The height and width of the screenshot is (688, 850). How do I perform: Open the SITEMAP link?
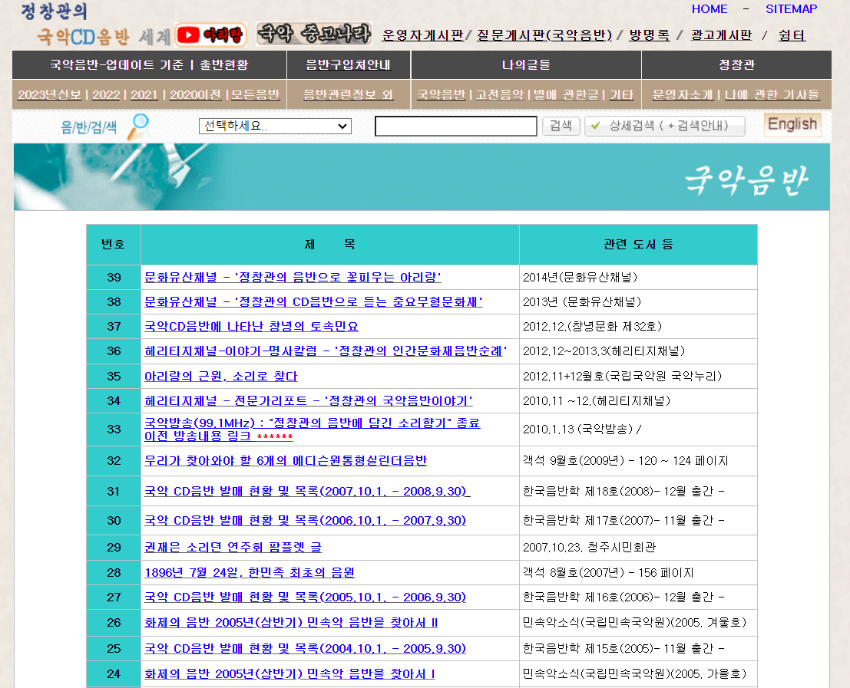pyautogui.click(x=791, y=9)
